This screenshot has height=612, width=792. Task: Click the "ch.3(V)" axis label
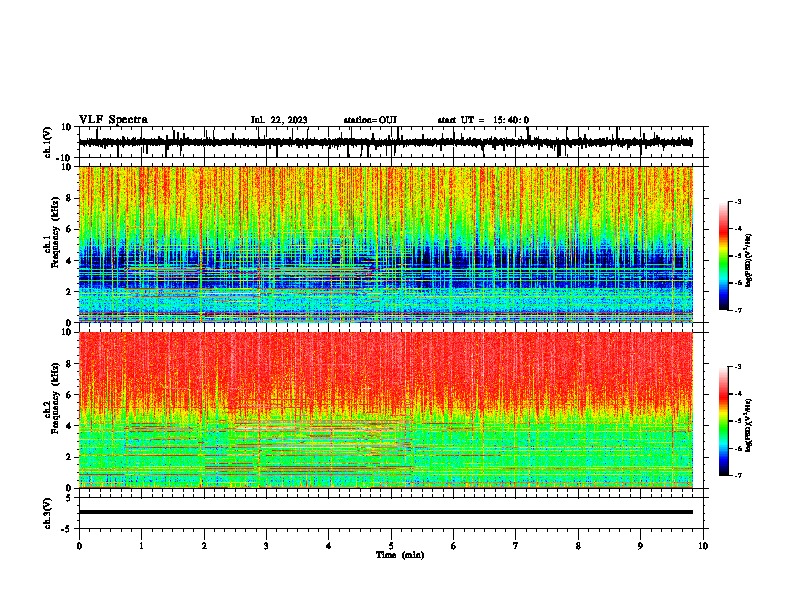point(48,513)
